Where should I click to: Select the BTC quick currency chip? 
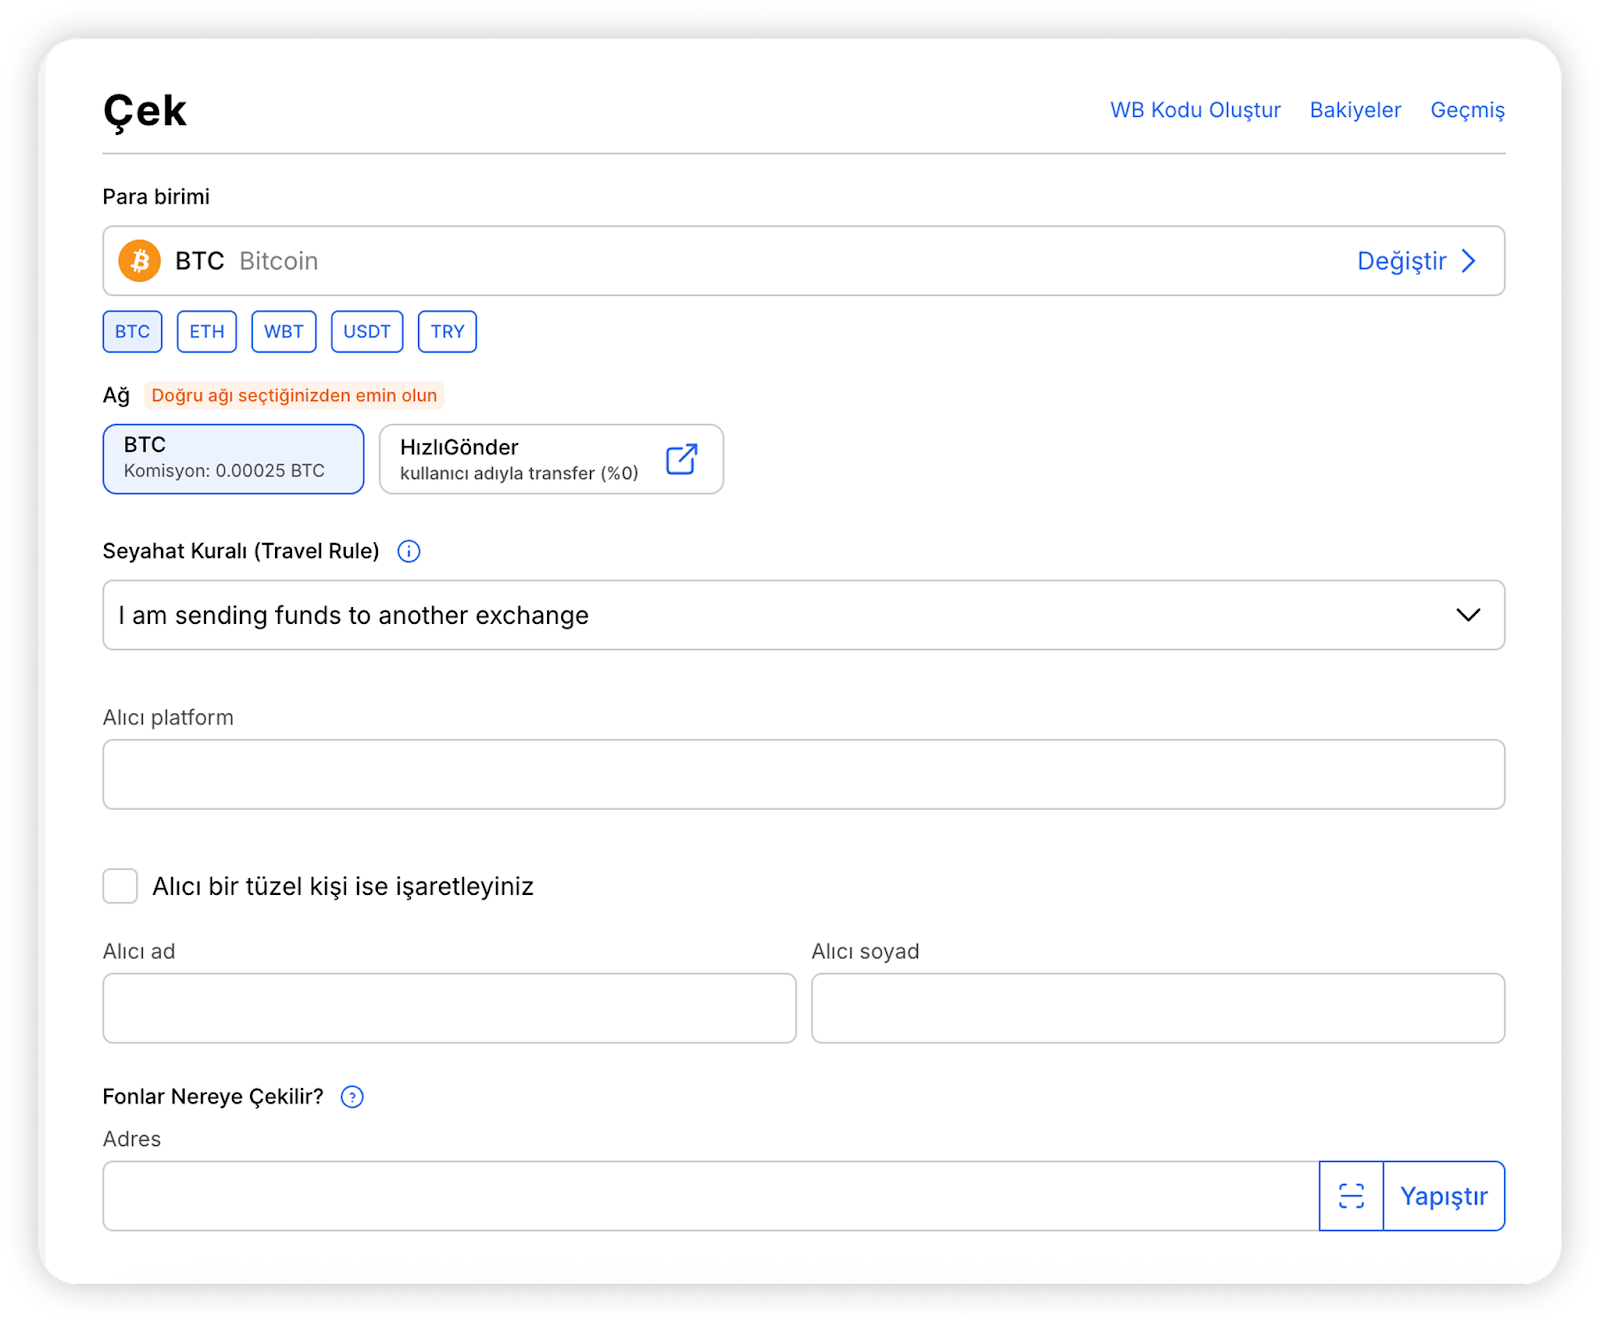132,332
